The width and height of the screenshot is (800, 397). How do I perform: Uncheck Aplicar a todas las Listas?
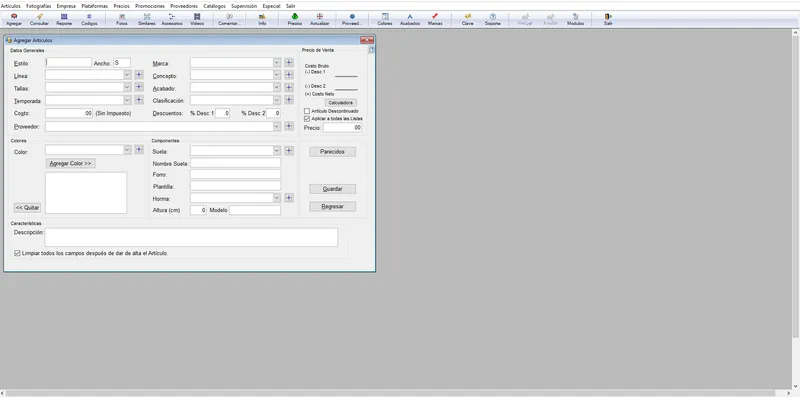[x=307, y=118]
